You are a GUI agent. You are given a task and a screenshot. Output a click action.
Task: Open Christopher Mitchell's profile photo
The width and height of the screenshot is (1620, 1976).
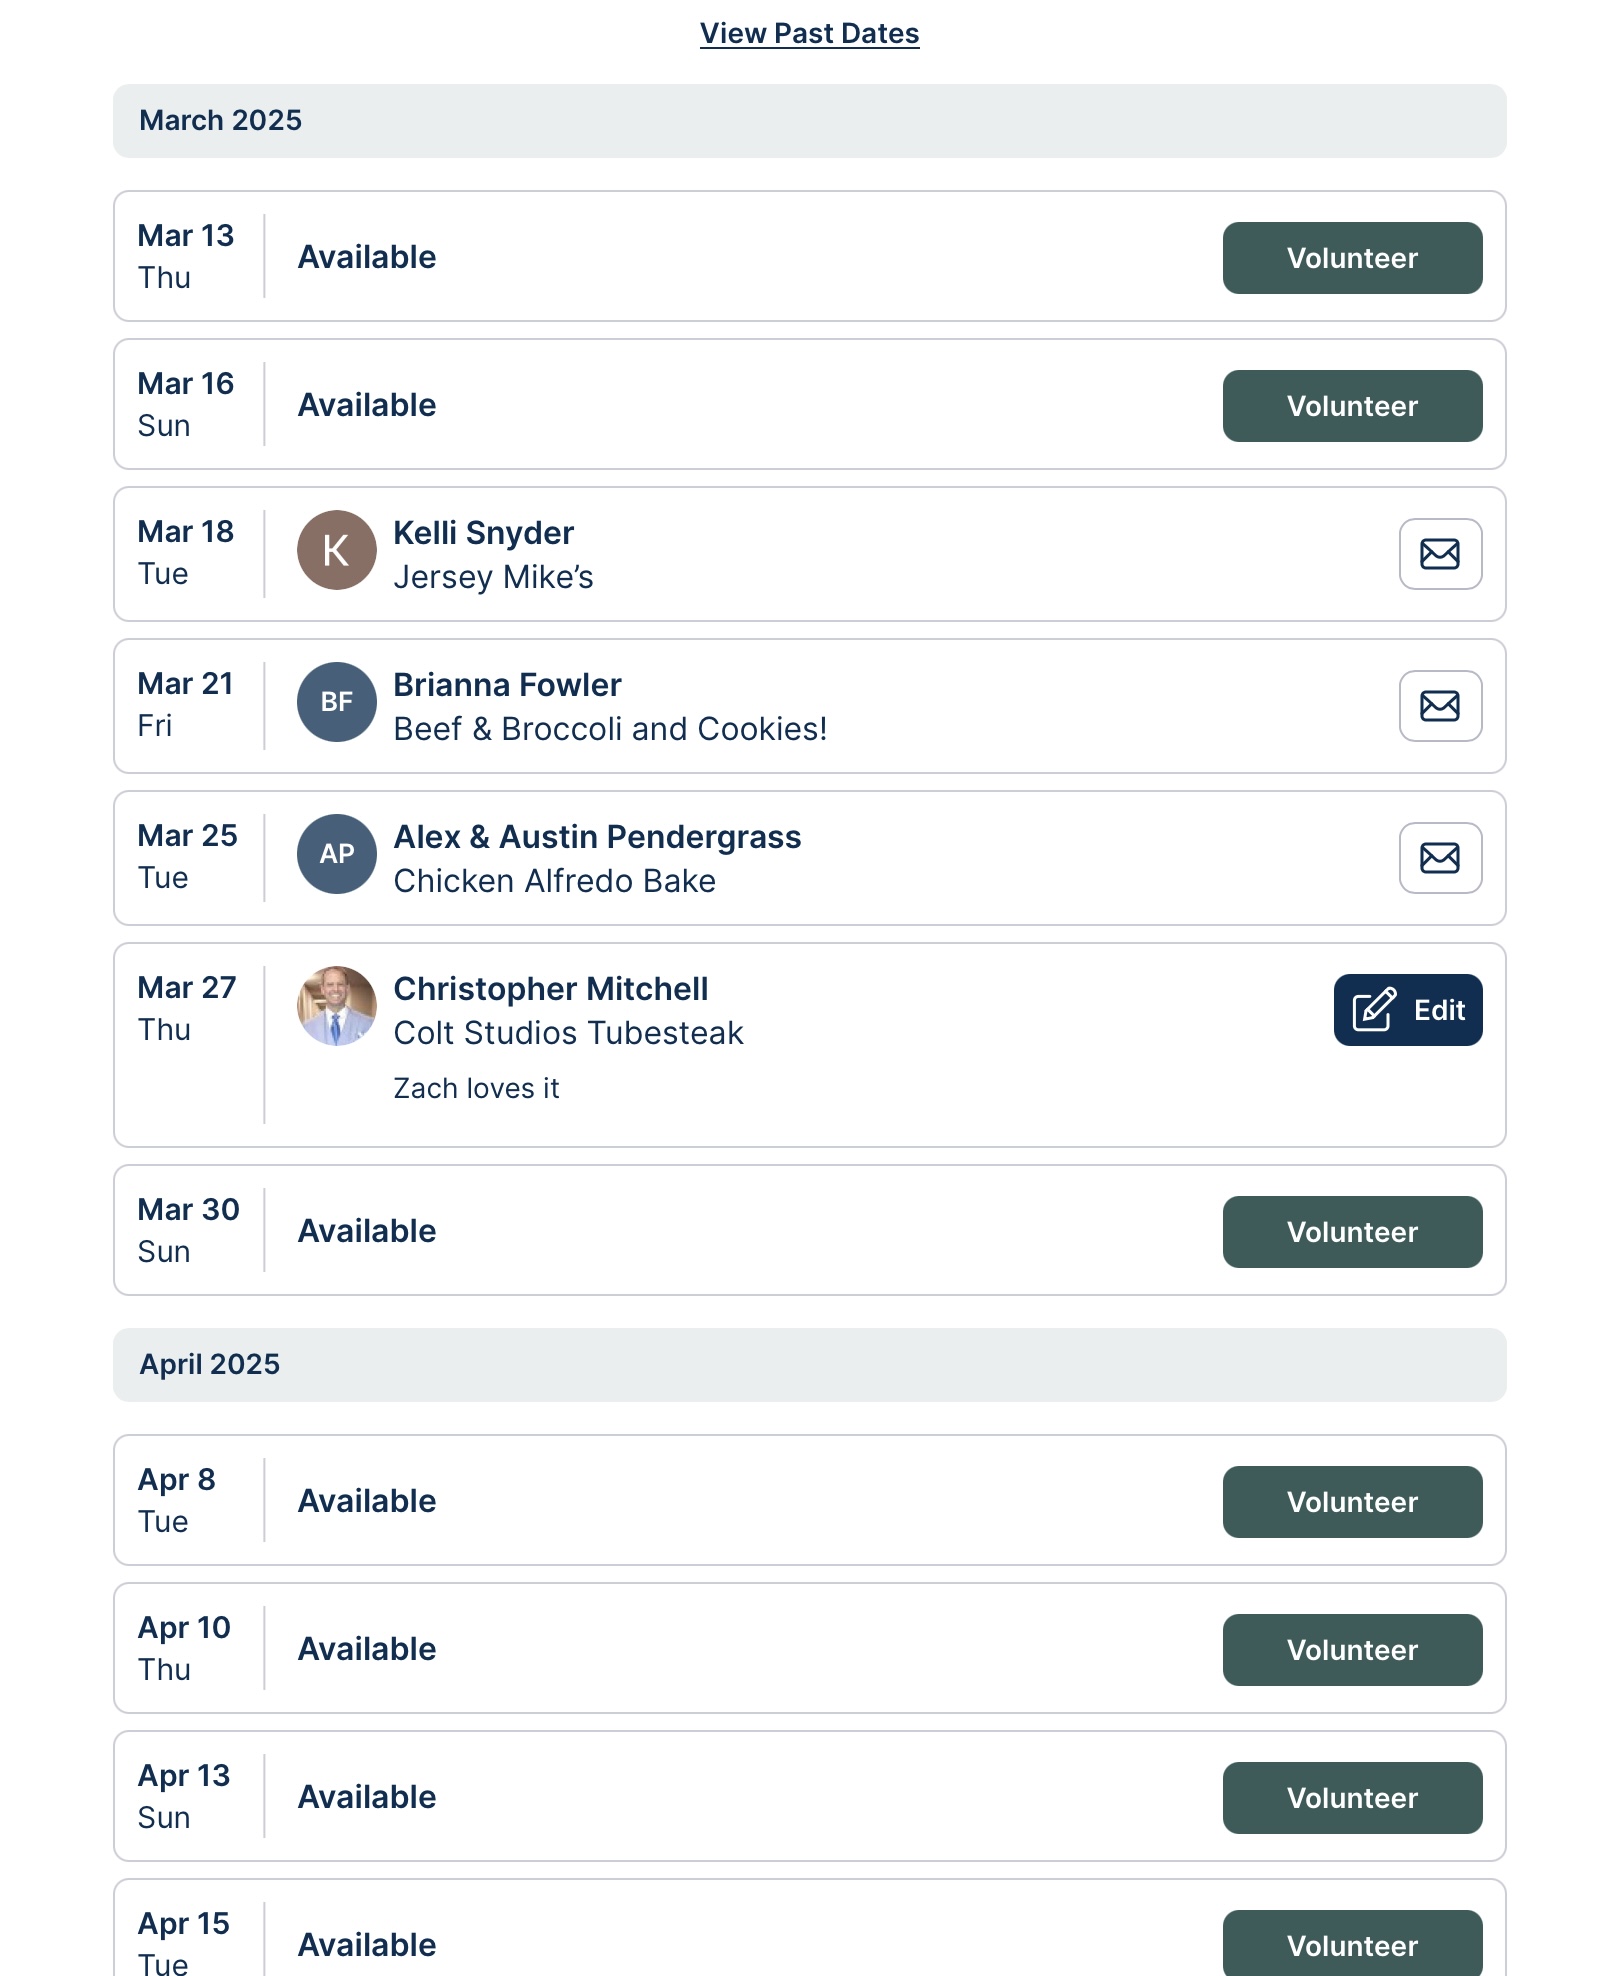coord(337,1006)
